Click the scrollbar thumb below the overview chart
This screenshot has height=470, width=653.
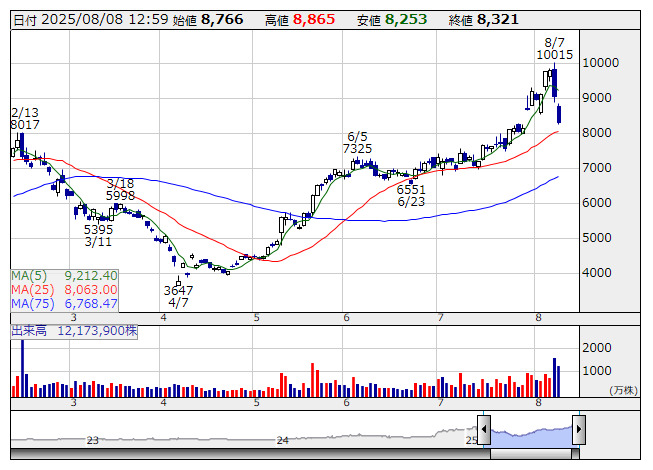pyautogui.click(x=531, y=455)
